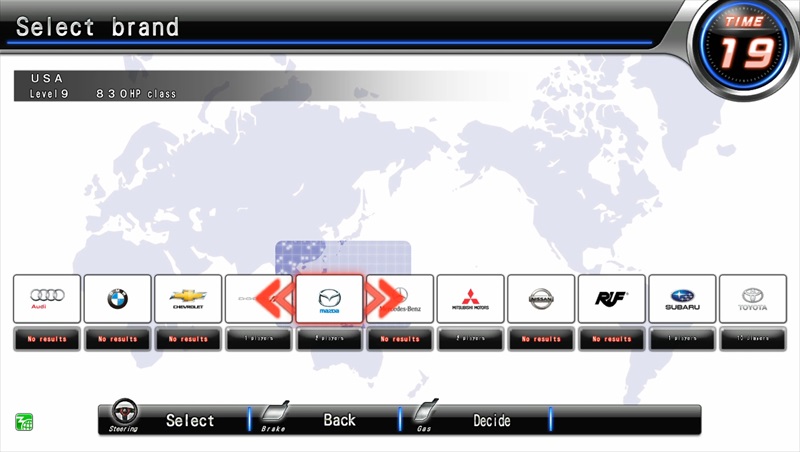Pick the Mitsubishi Motors brand tile
The image size is (800, 452).
pyautogui.click(x=470, y=299)
